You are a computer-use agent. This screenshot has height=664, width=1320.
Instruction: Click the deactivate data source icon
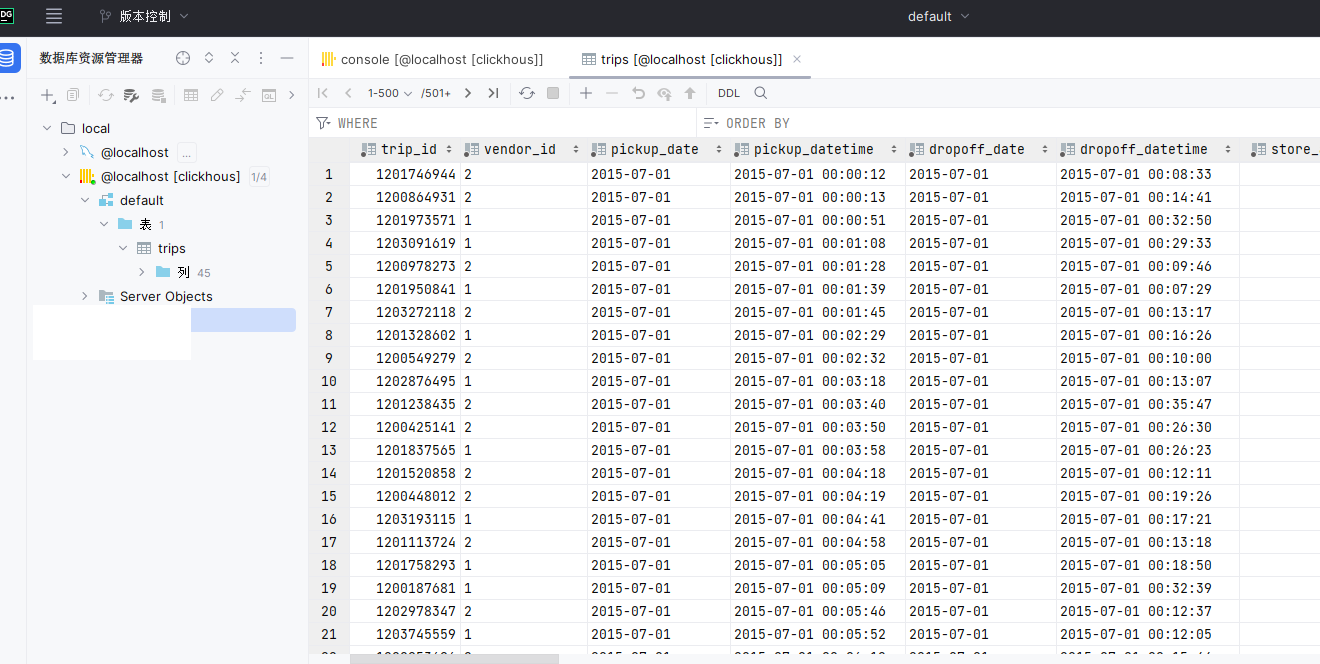158,95
